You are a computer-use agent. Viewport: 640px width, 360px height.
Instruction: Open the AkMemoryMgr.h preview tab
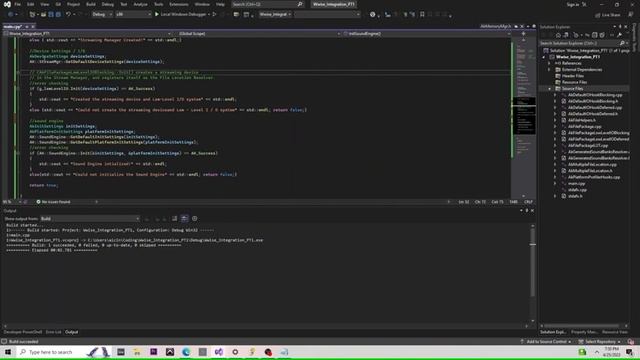495,27
